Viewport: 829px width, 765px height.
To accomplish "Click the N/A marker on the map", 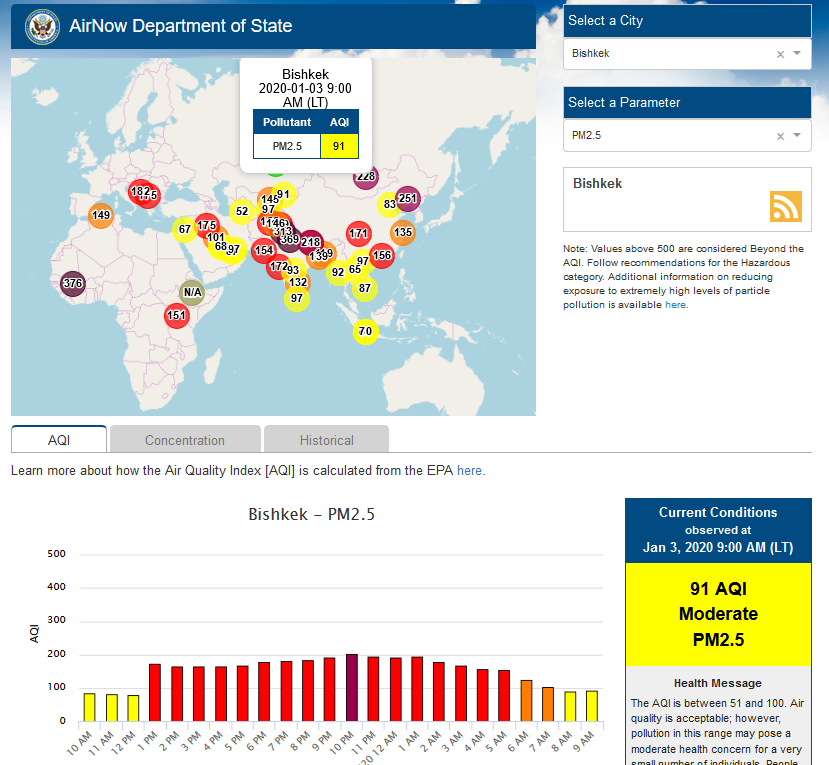I will pos(192,292).
